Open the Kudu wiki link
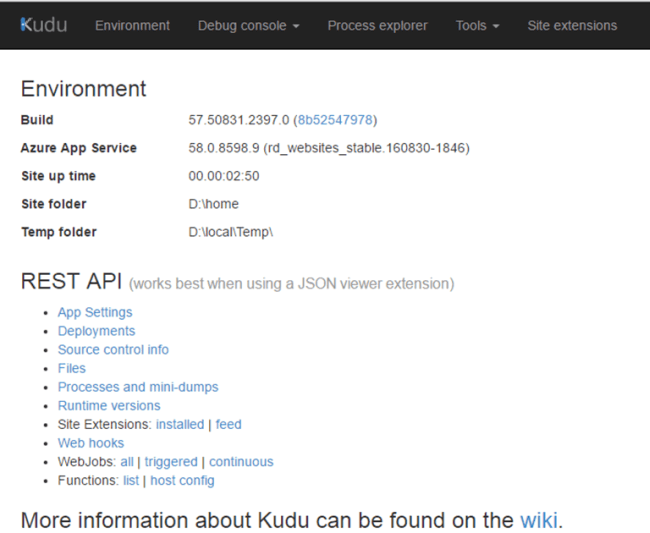650x533 pixels. click(x=538, y=520)
